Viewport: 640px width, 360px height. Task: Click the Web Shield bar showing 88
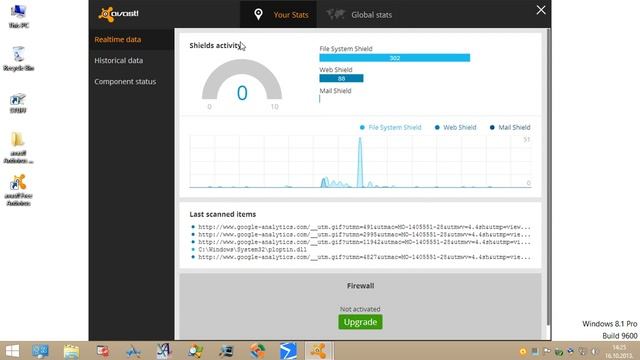click(341, 78)
